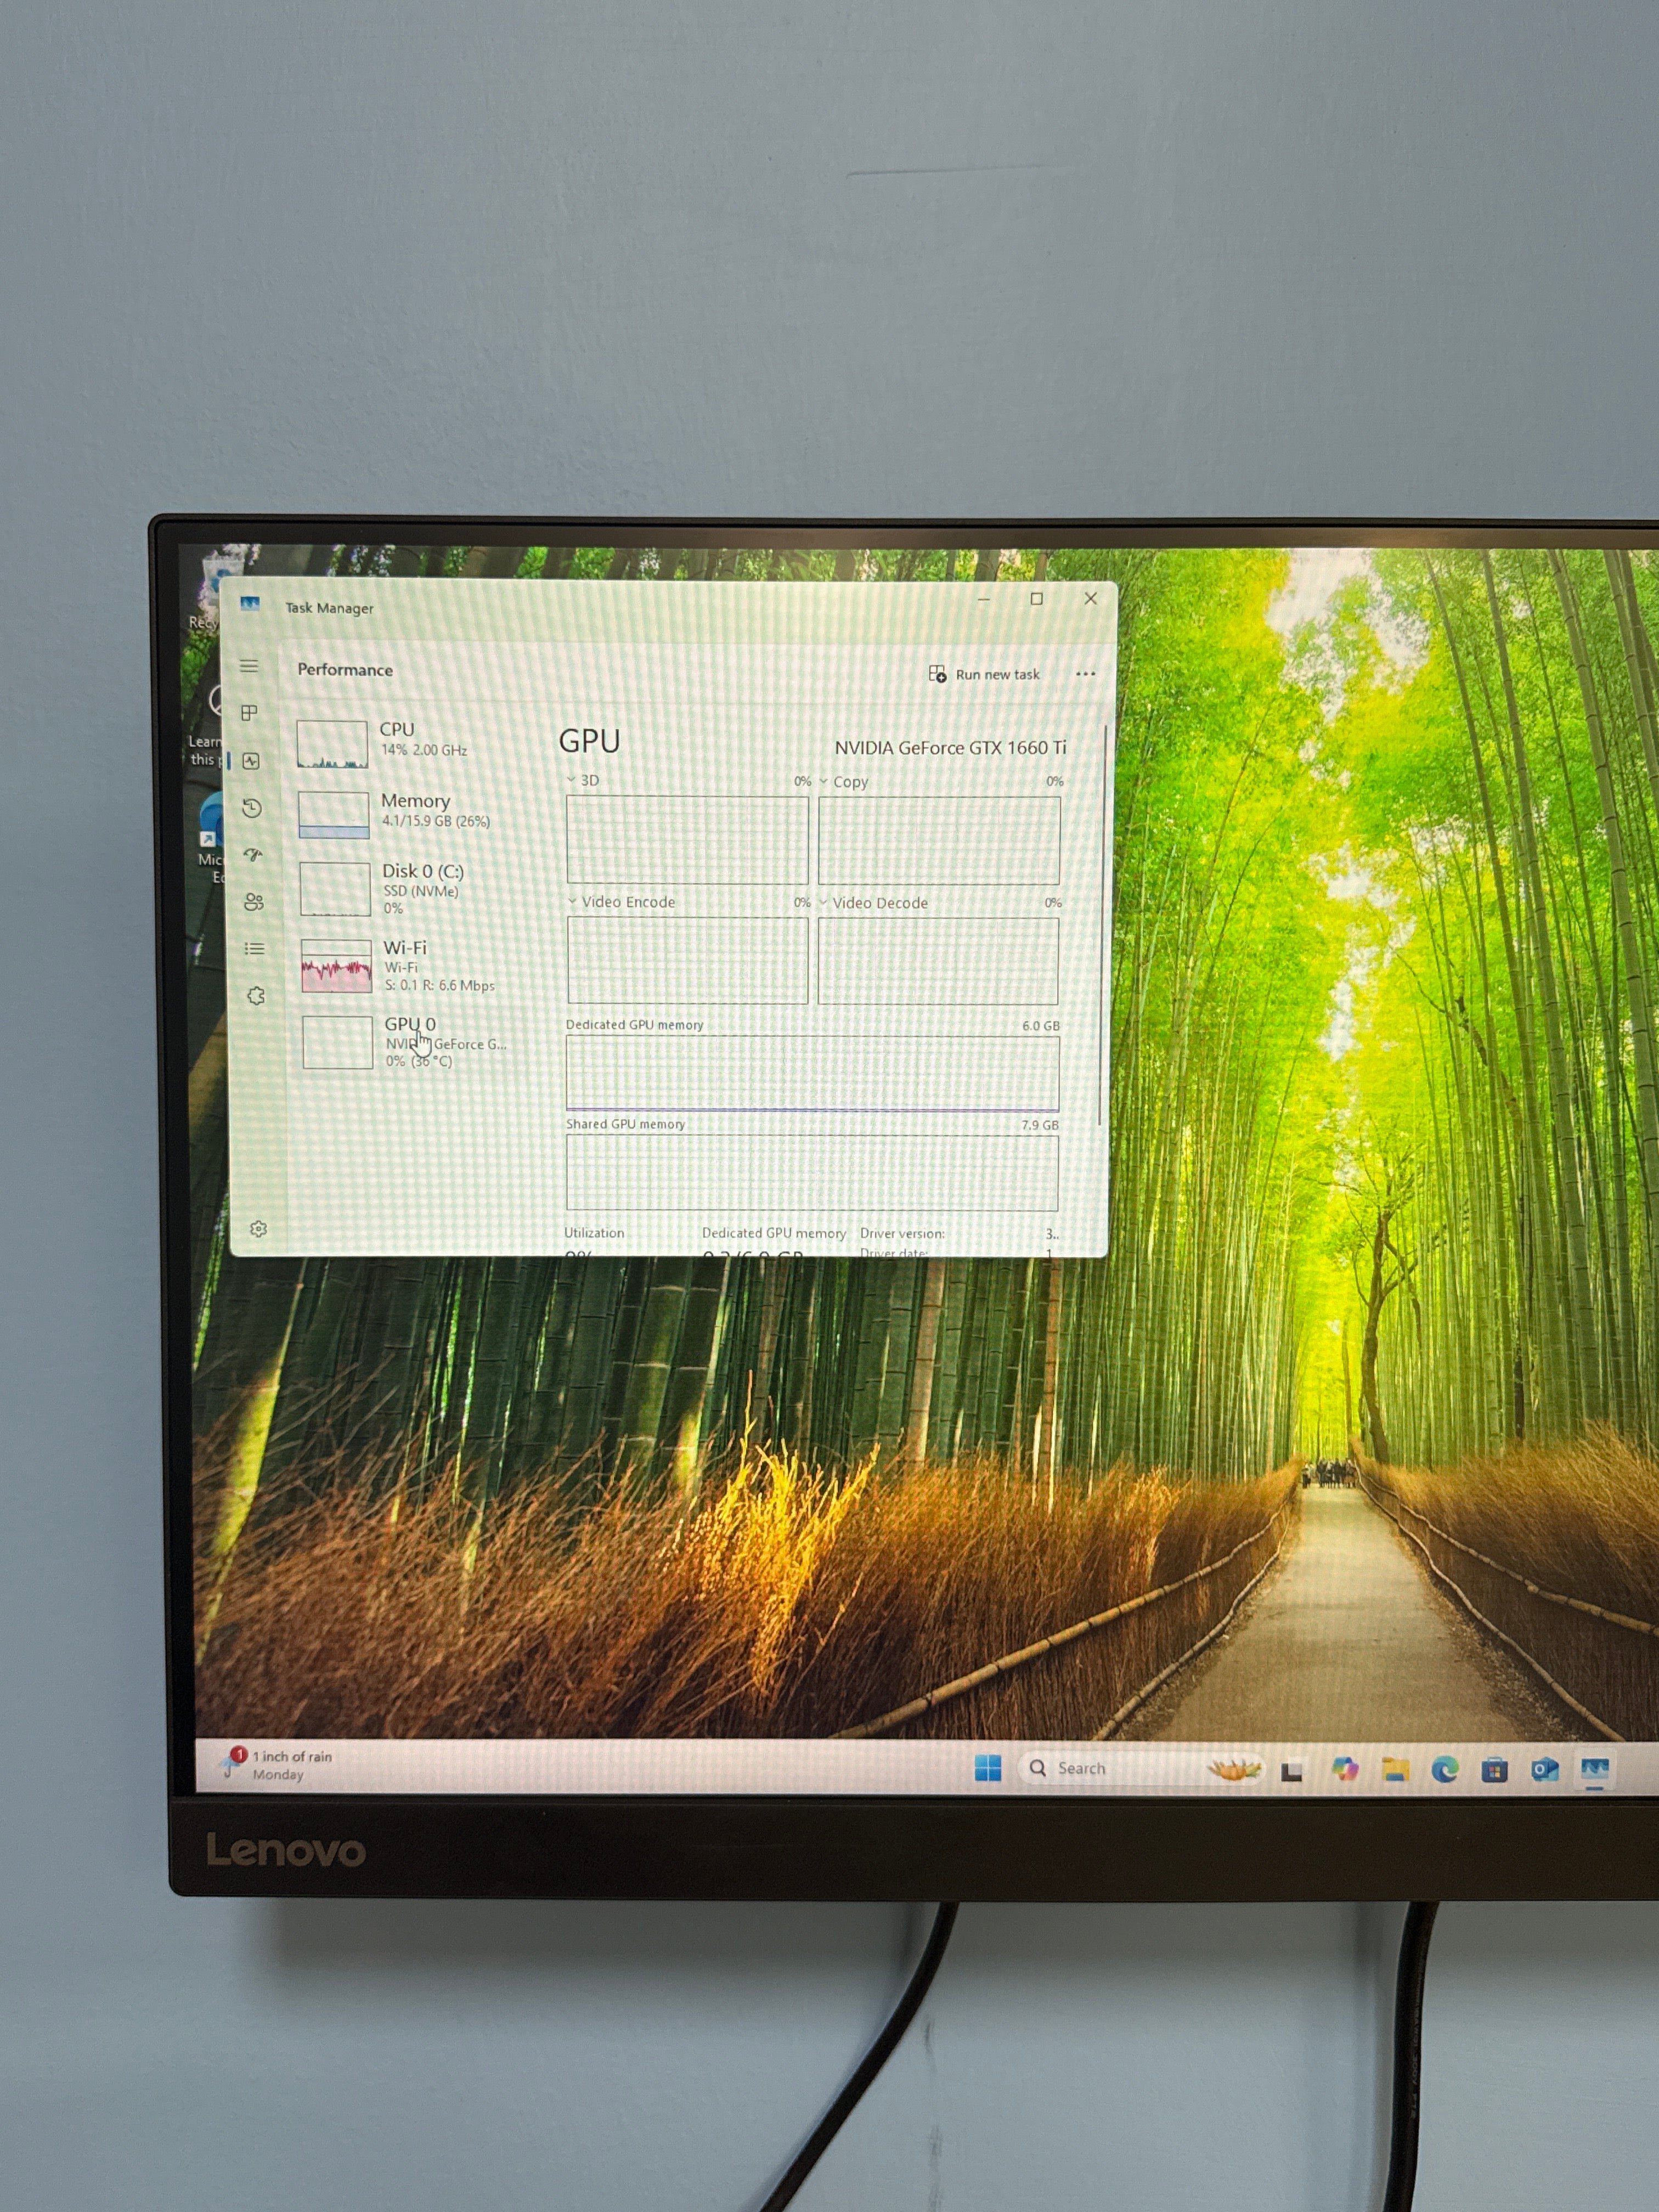The width and height of the screenshot is (1659, 2212).
Task: Click the Run new task button
Action: [984, 674]
